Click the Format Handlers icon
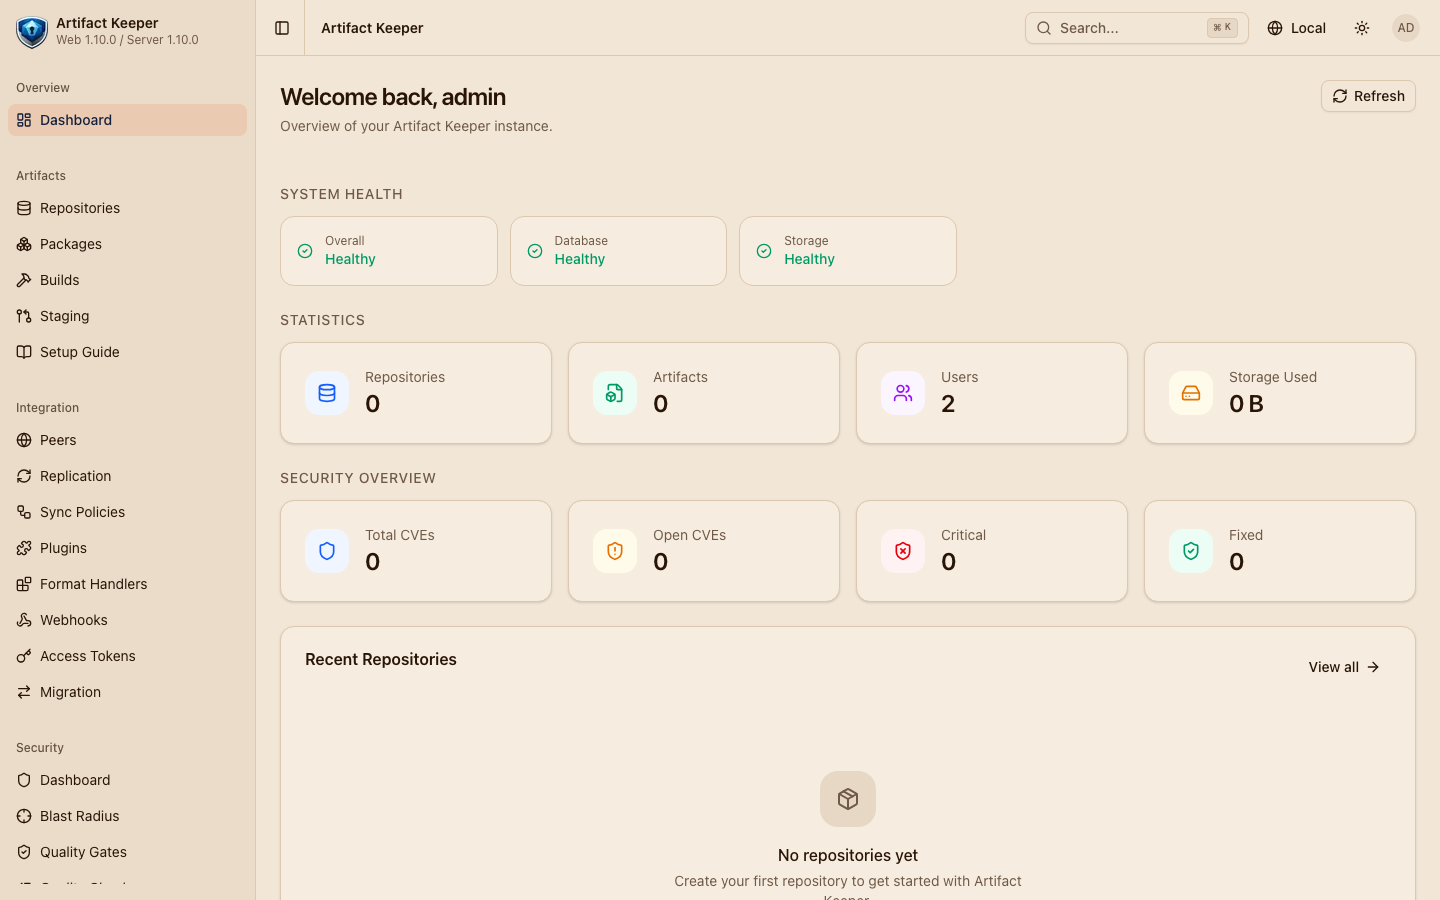 click(24, 584)
